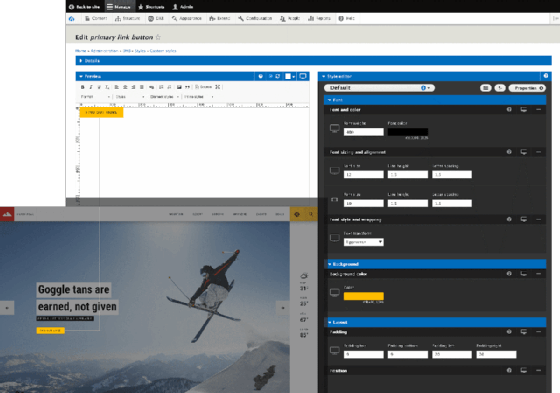Click the info icon in the Padding row
The width and height of the screenshot is (560, 393).
tap(509, 332)
